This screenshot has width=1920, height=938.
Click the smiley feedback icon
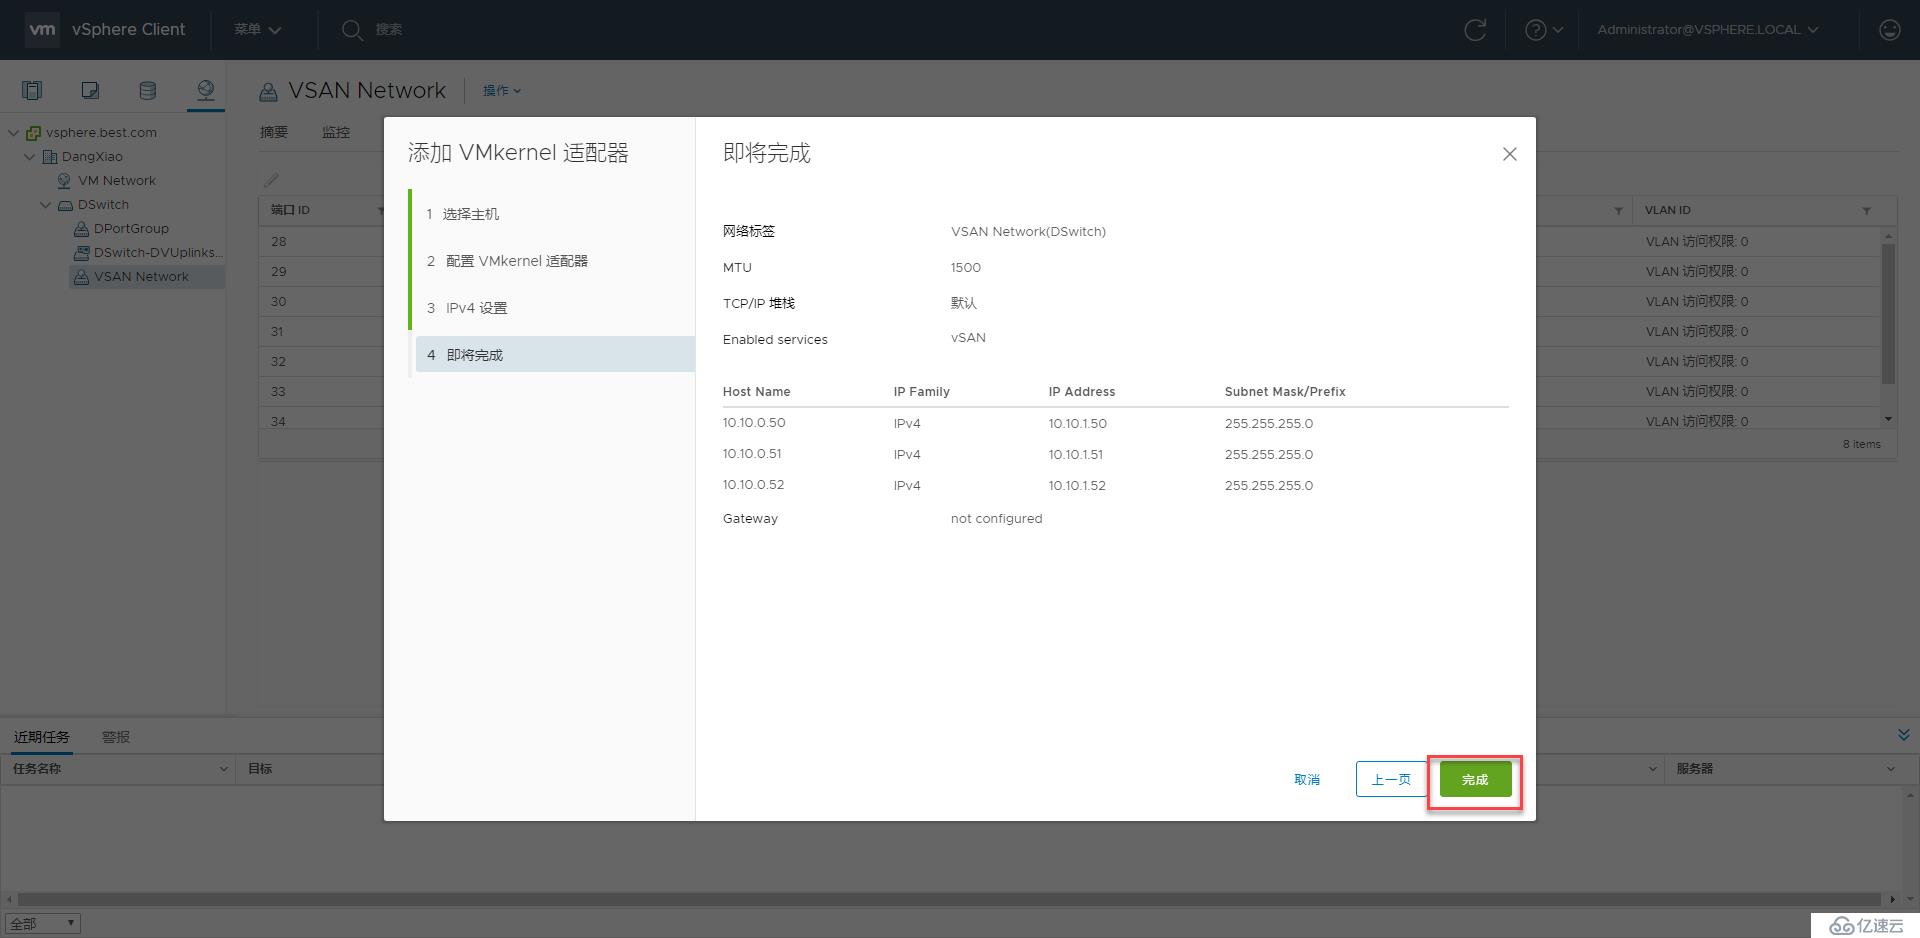[x=1889, y=30]
